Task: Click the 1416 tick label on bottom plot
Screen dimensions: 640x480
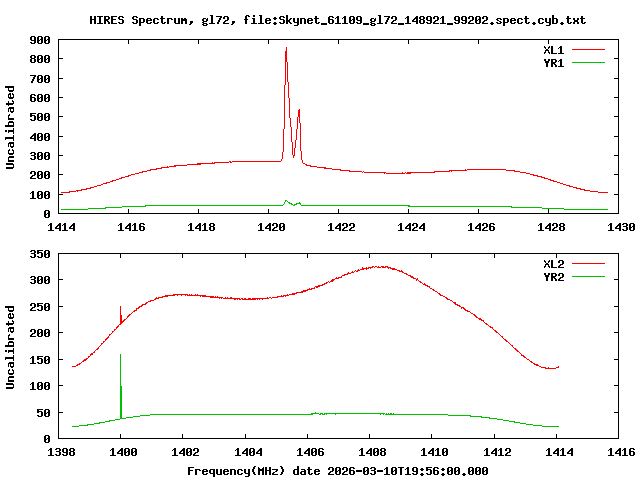Action: click(621, 452)
